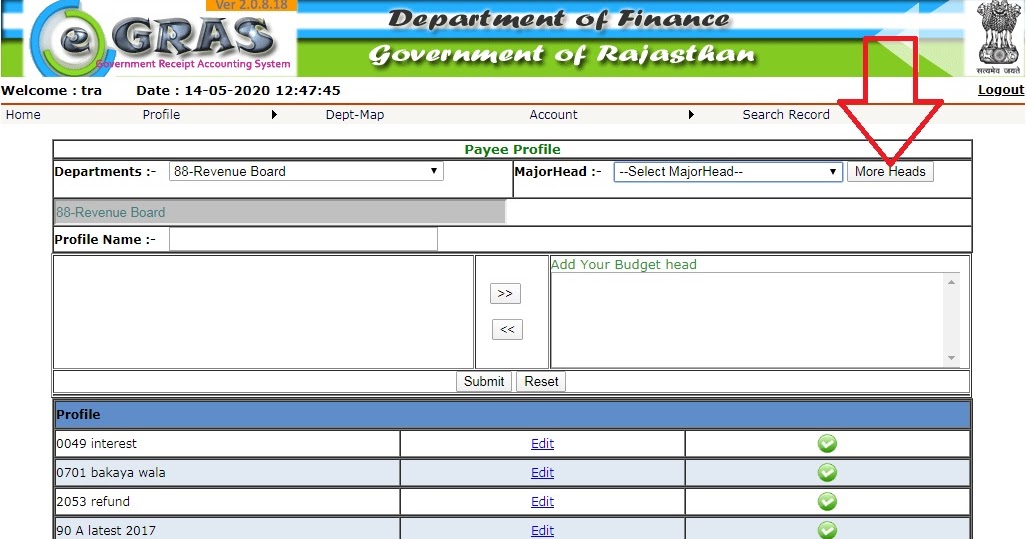Click the greyed 88-Revenue Board field
Image resolution: width=1027 pixels, height=539 pixels.
[280, 212]
